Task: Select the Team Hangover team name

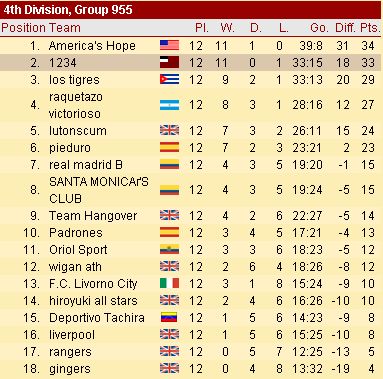Action: (x=93, y=216)
